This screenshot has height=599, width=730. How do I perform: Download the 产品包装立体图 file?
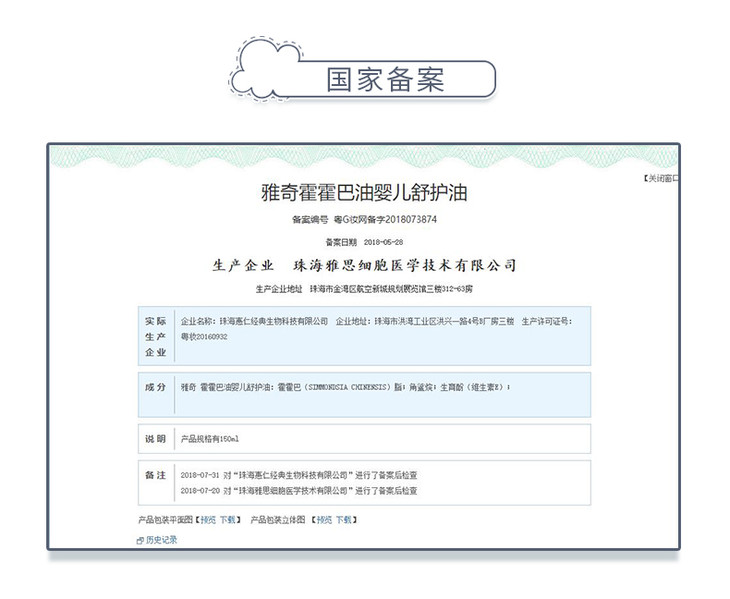343,520
